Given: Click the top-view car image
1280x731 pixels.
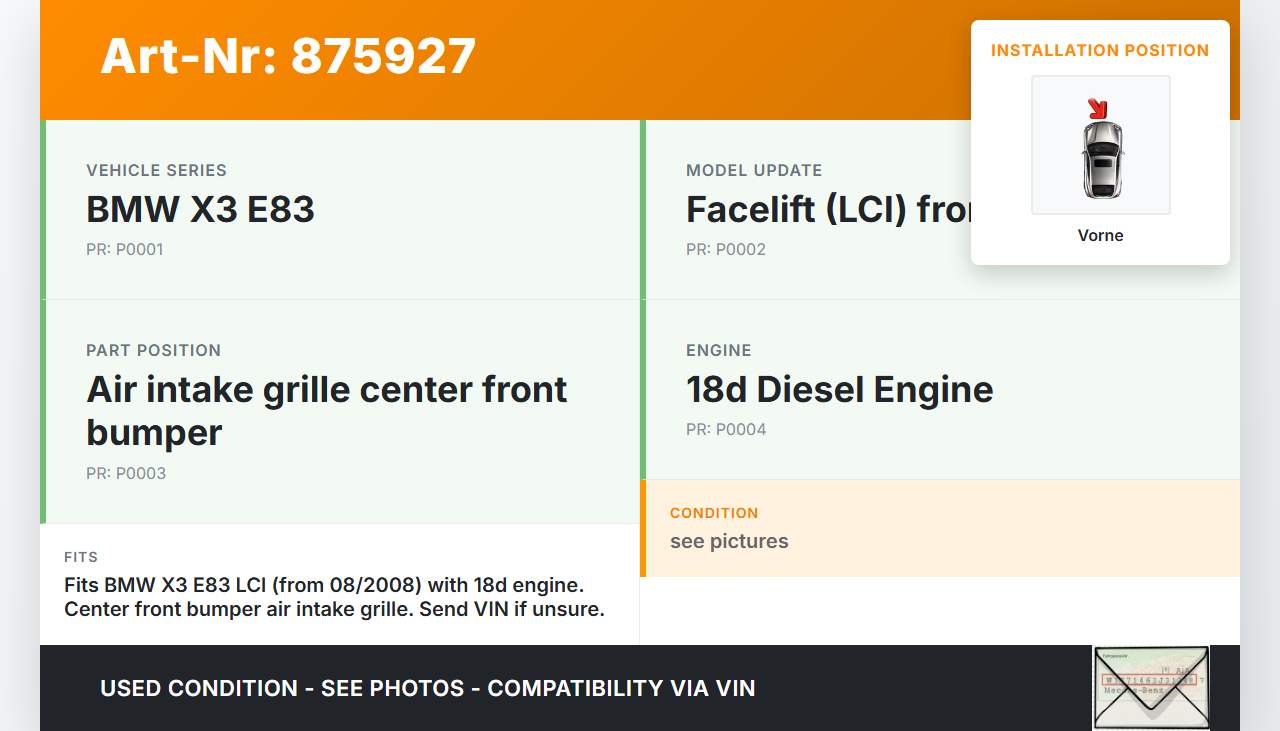Looking at the screenshot, I should click(x=1101, y=160).
